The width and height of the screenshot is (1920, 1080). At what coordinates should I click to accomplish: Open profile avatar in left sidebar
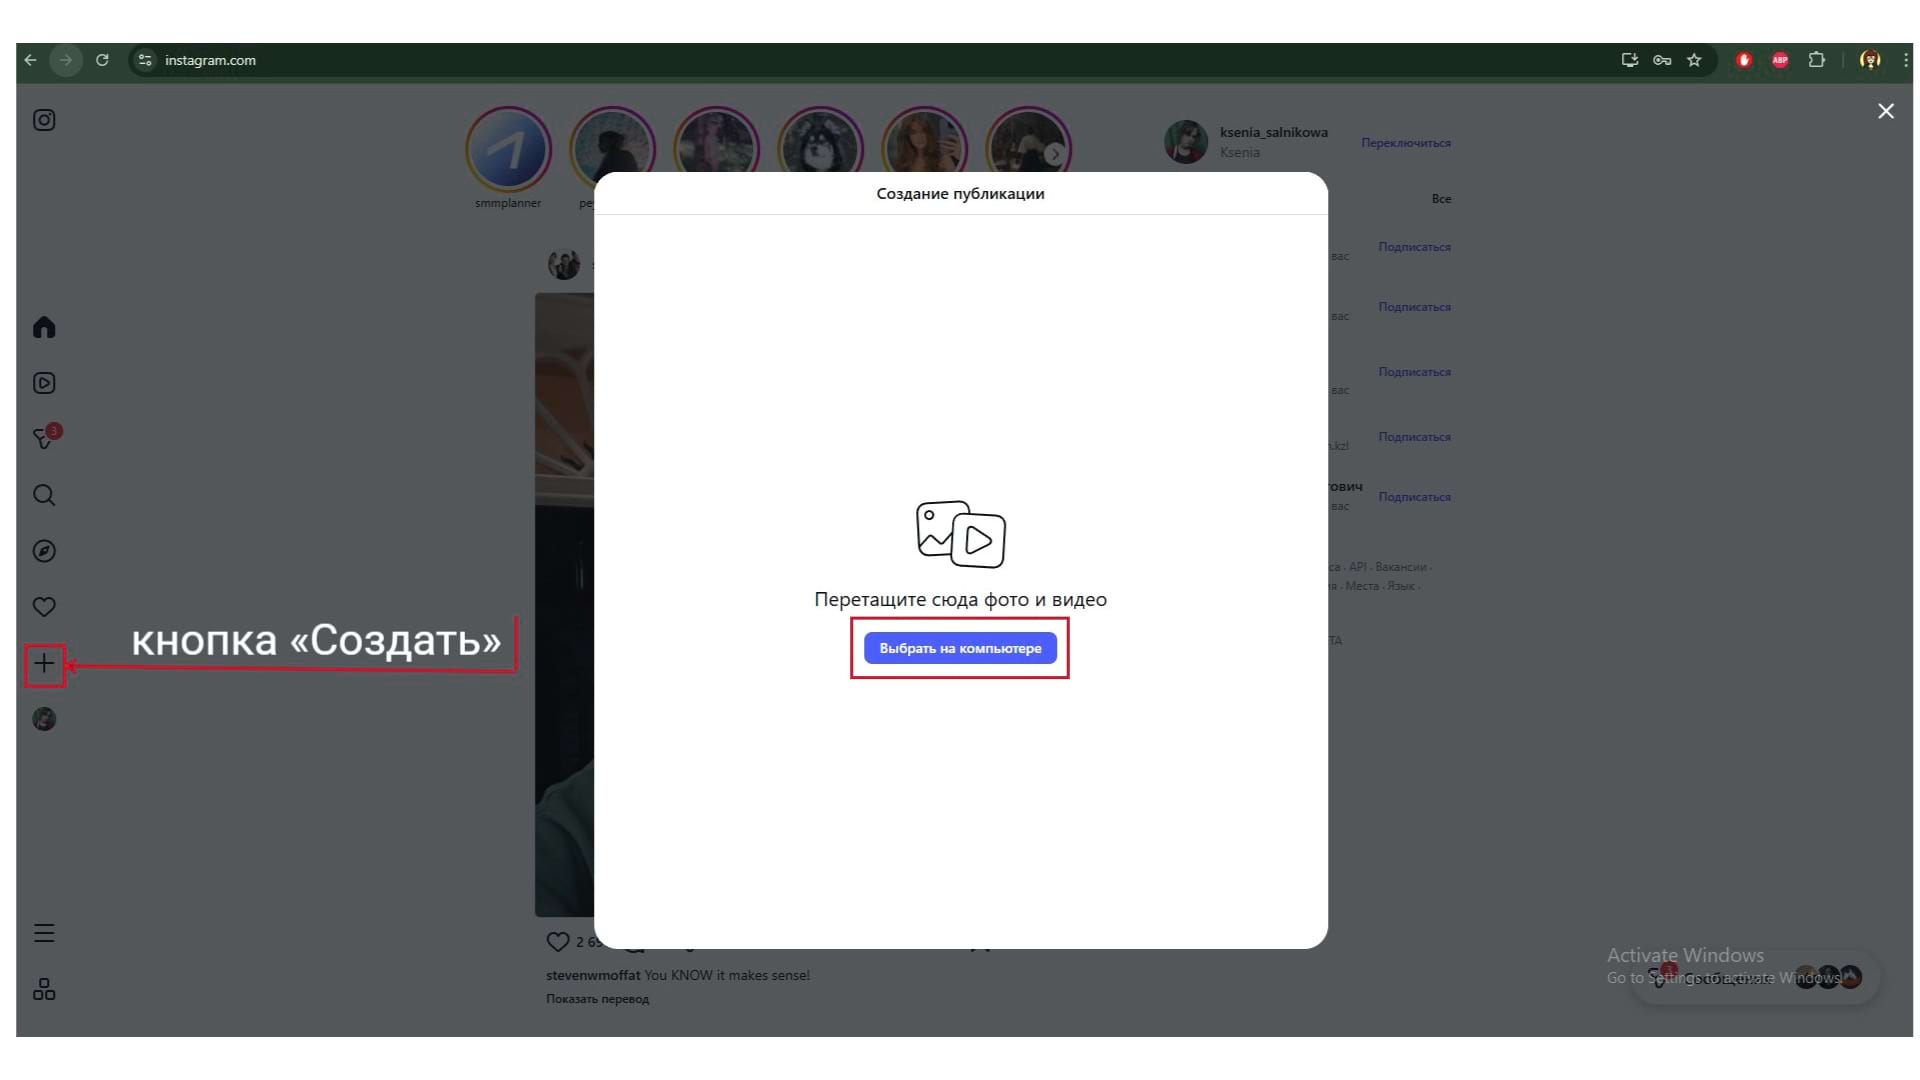44,719
